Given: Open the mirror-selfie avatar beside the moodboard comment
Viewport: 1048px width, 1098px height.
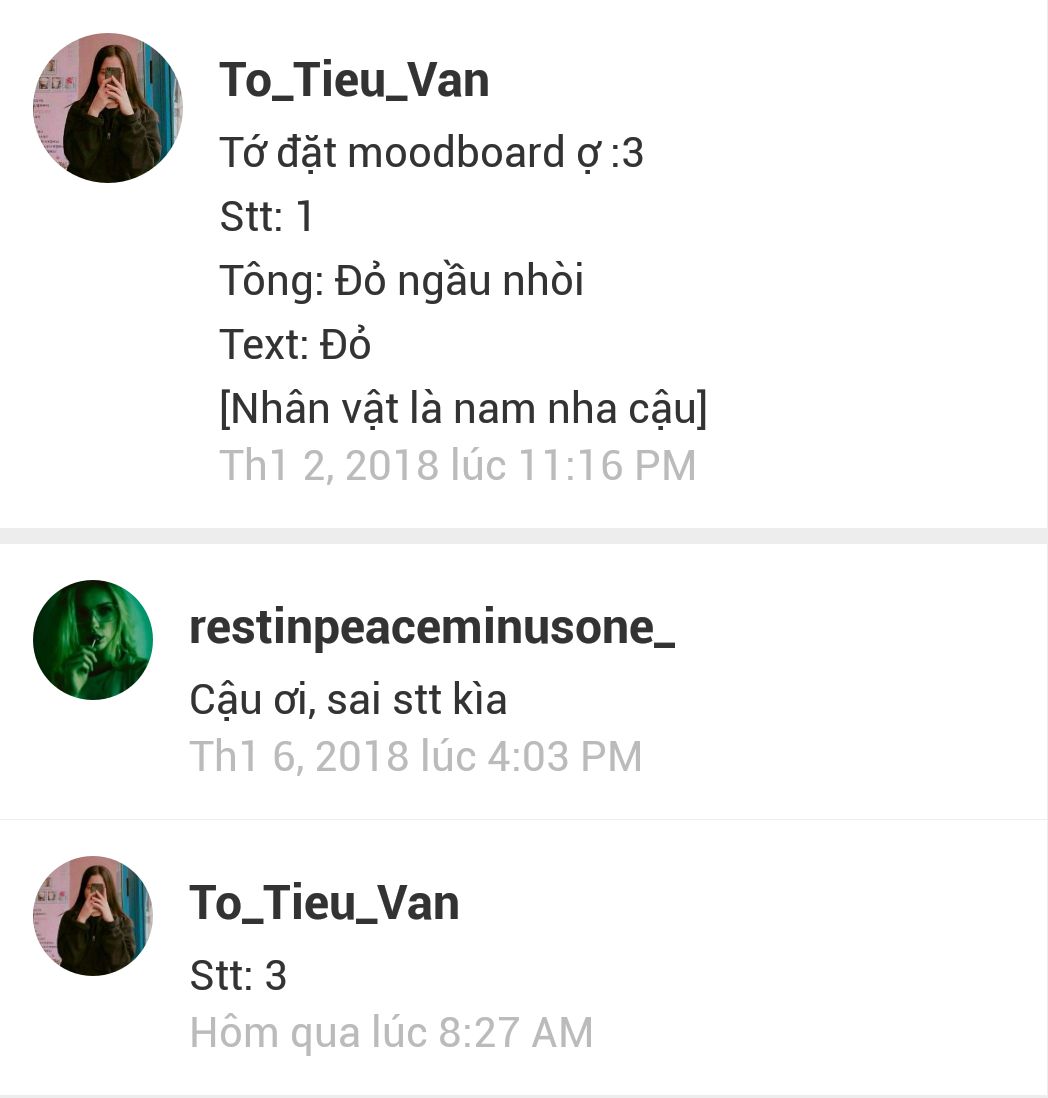Looking at the screenshot, I should [108, 108].
